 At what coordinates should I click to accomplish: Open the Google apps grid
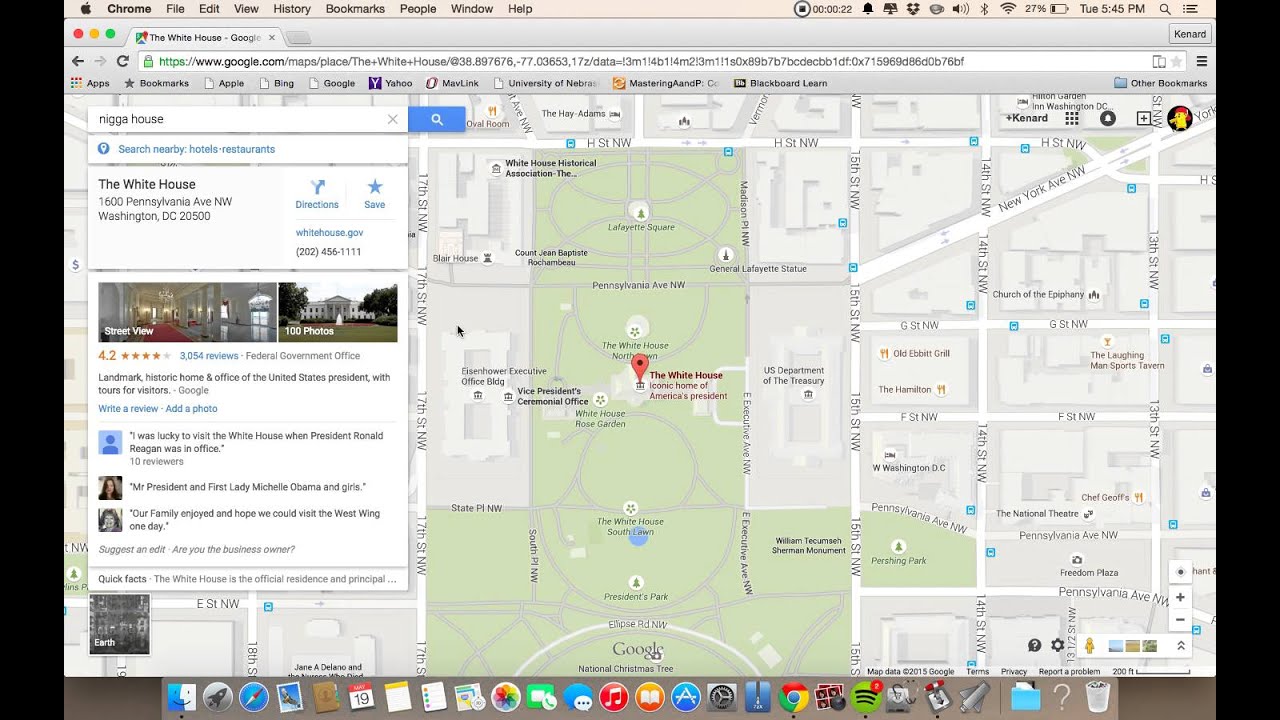pos(1072,118)
